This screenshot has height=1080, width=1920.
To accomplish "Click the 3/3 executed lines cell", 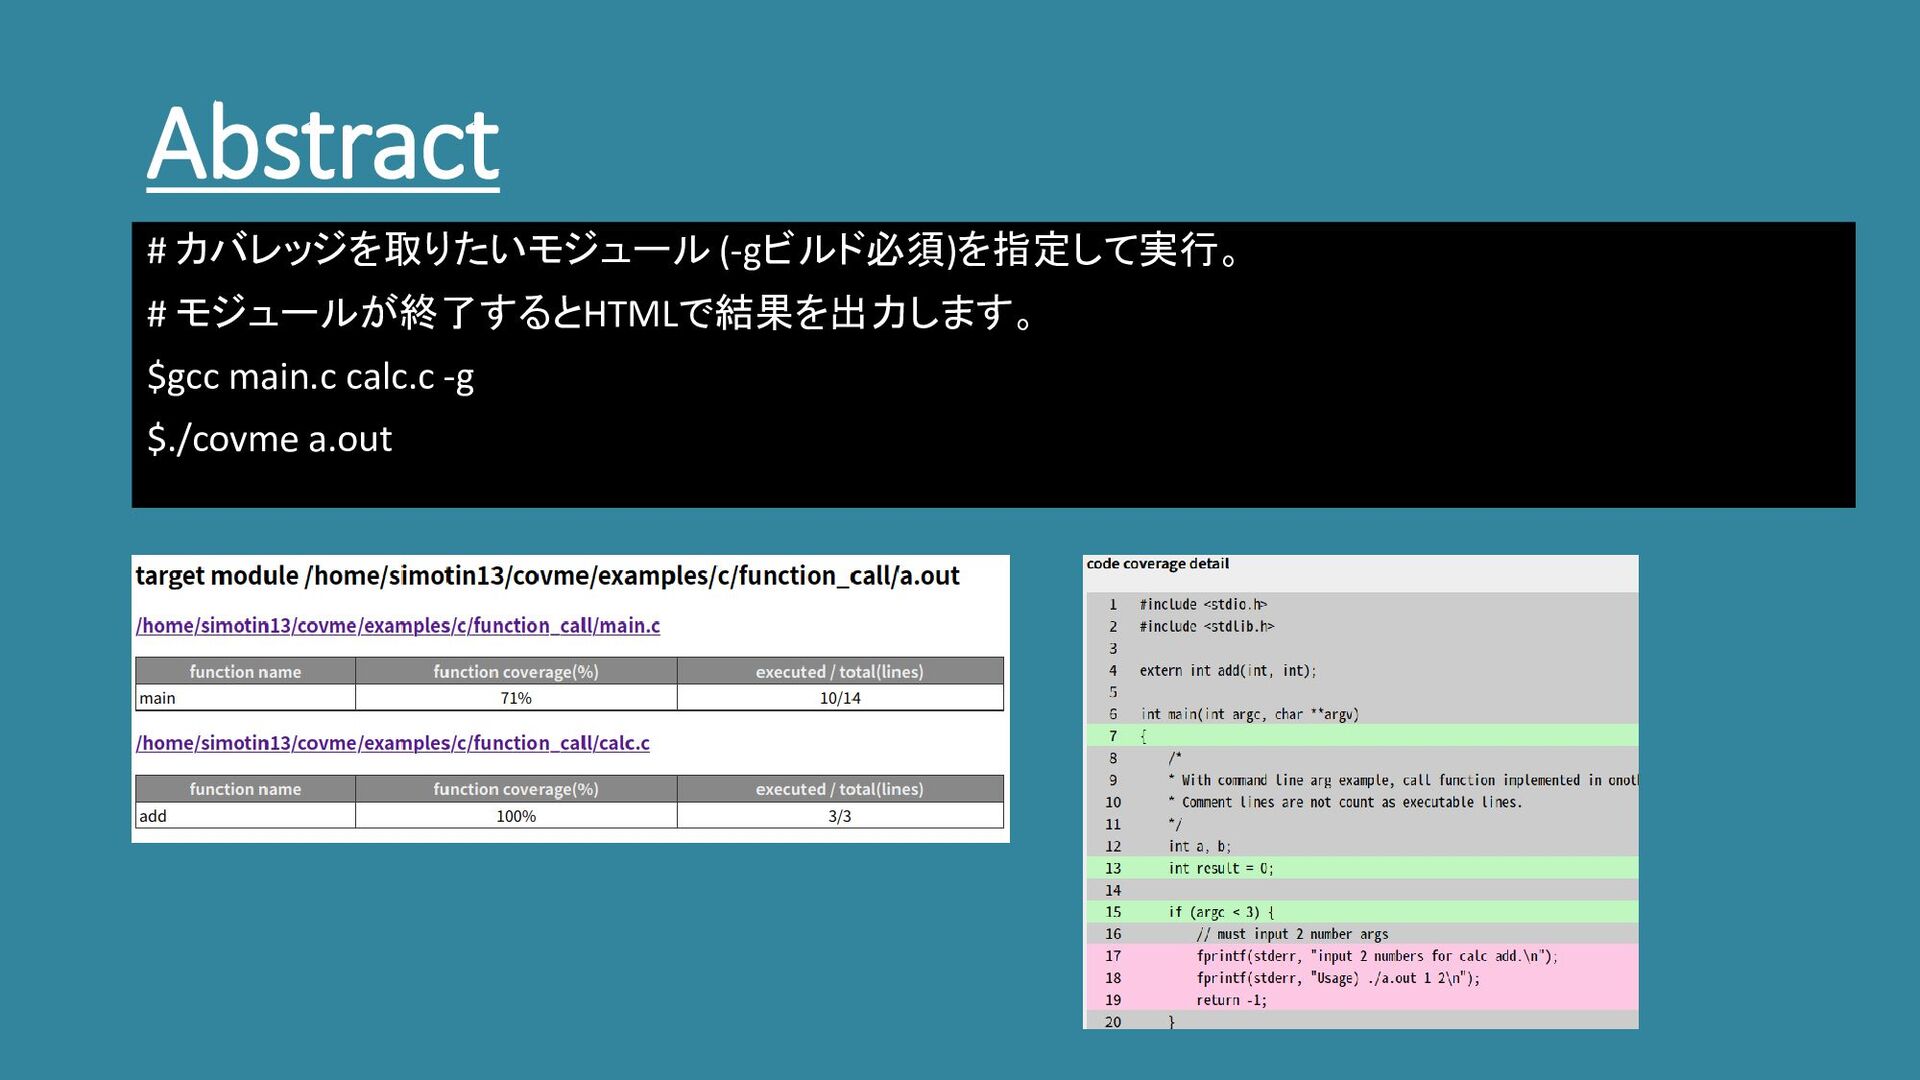I will coord(840,816).
